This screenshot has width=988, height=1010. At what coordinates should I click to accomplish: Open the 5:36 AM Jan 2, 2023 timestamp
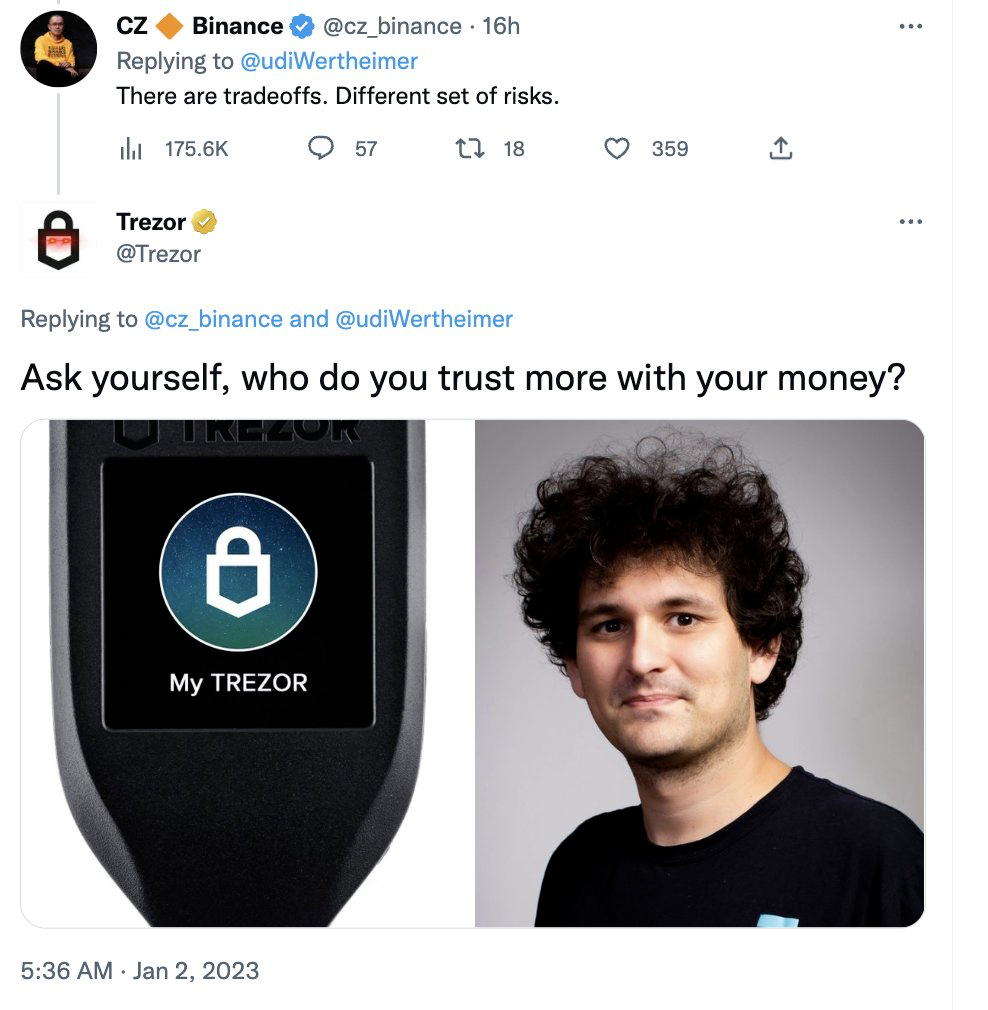140,970
